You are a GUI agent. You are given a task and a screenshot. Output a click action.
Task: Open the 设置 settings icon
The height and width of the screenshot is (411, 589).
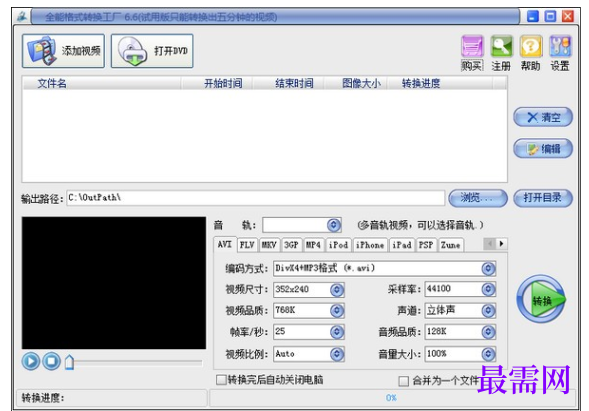560,53
